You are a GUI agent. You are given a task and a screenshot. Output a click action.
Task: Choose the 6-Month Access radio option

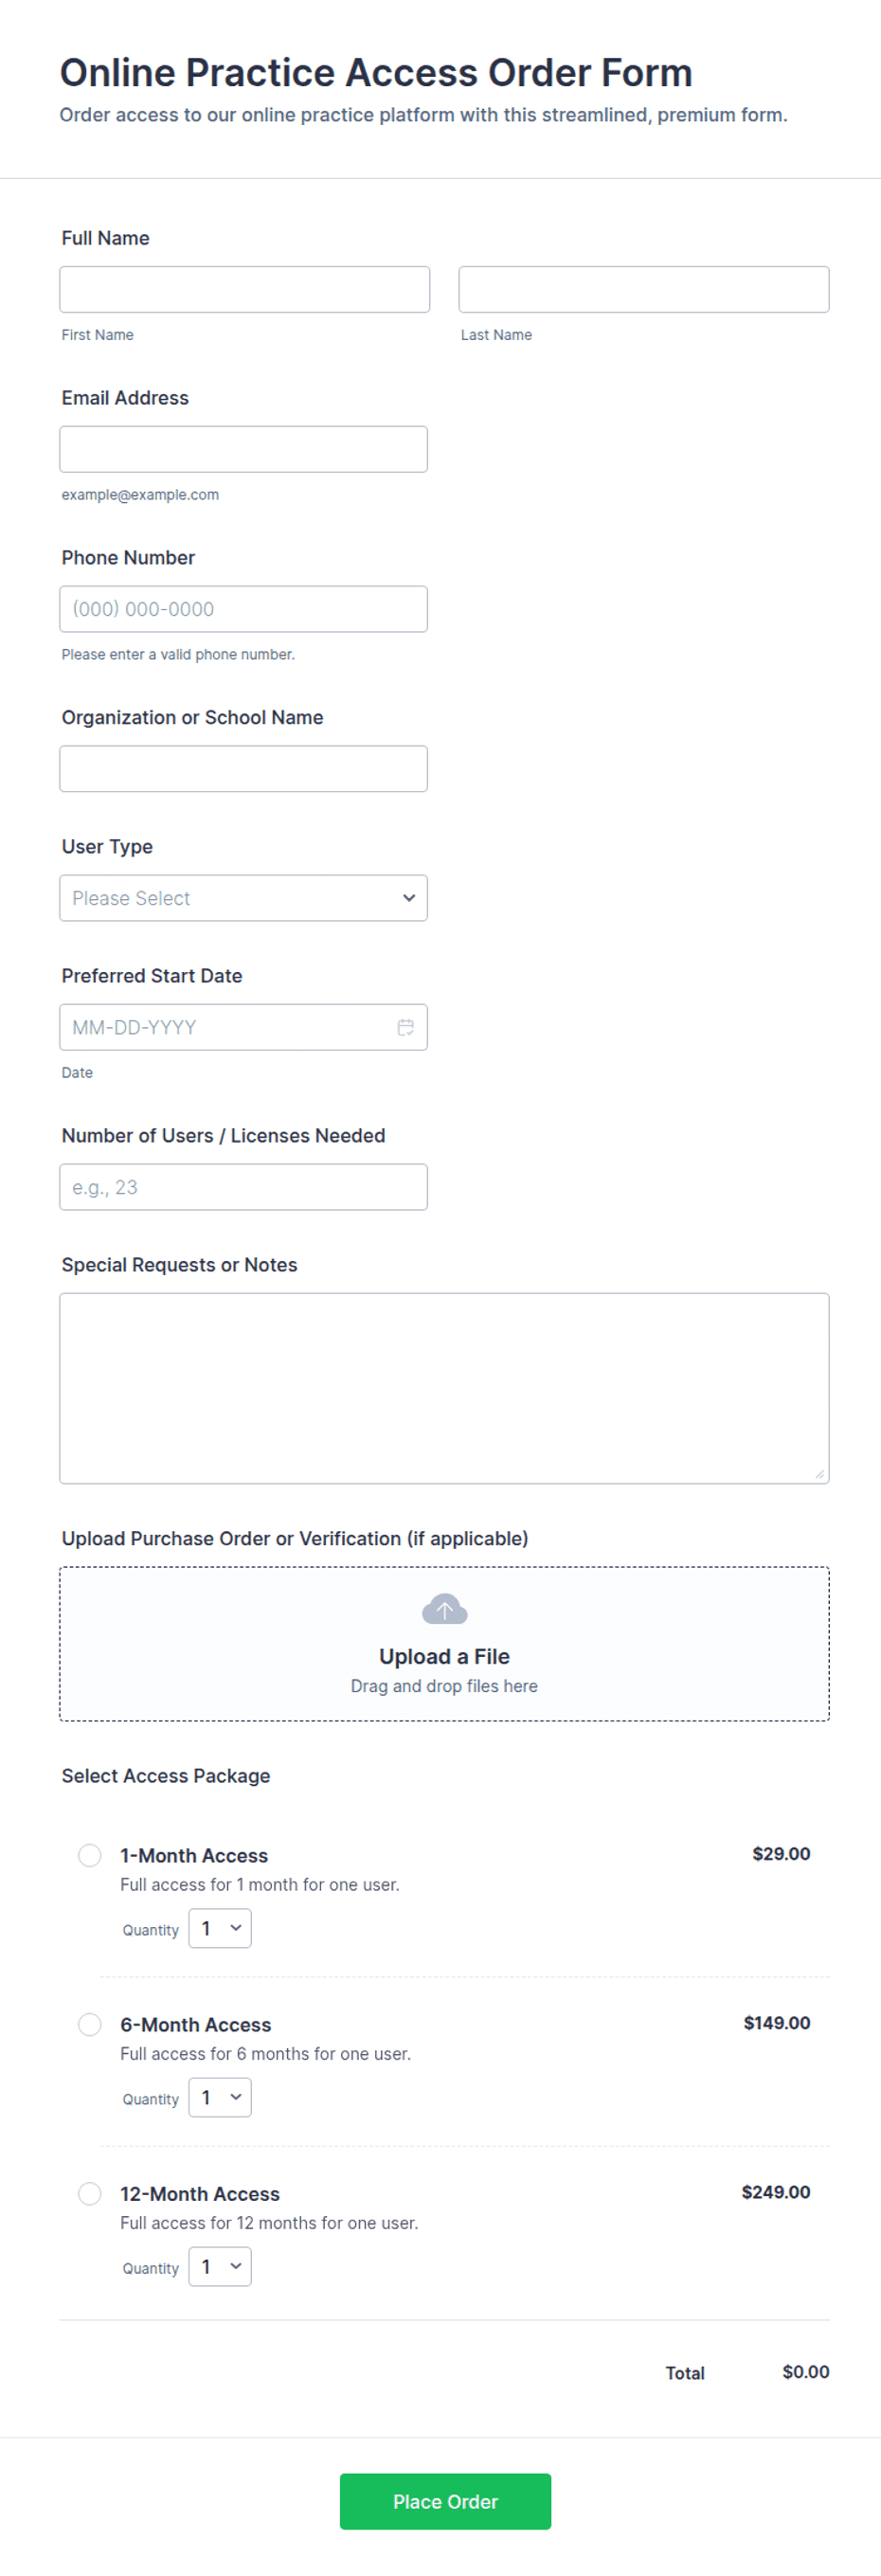coord(90,2024)
